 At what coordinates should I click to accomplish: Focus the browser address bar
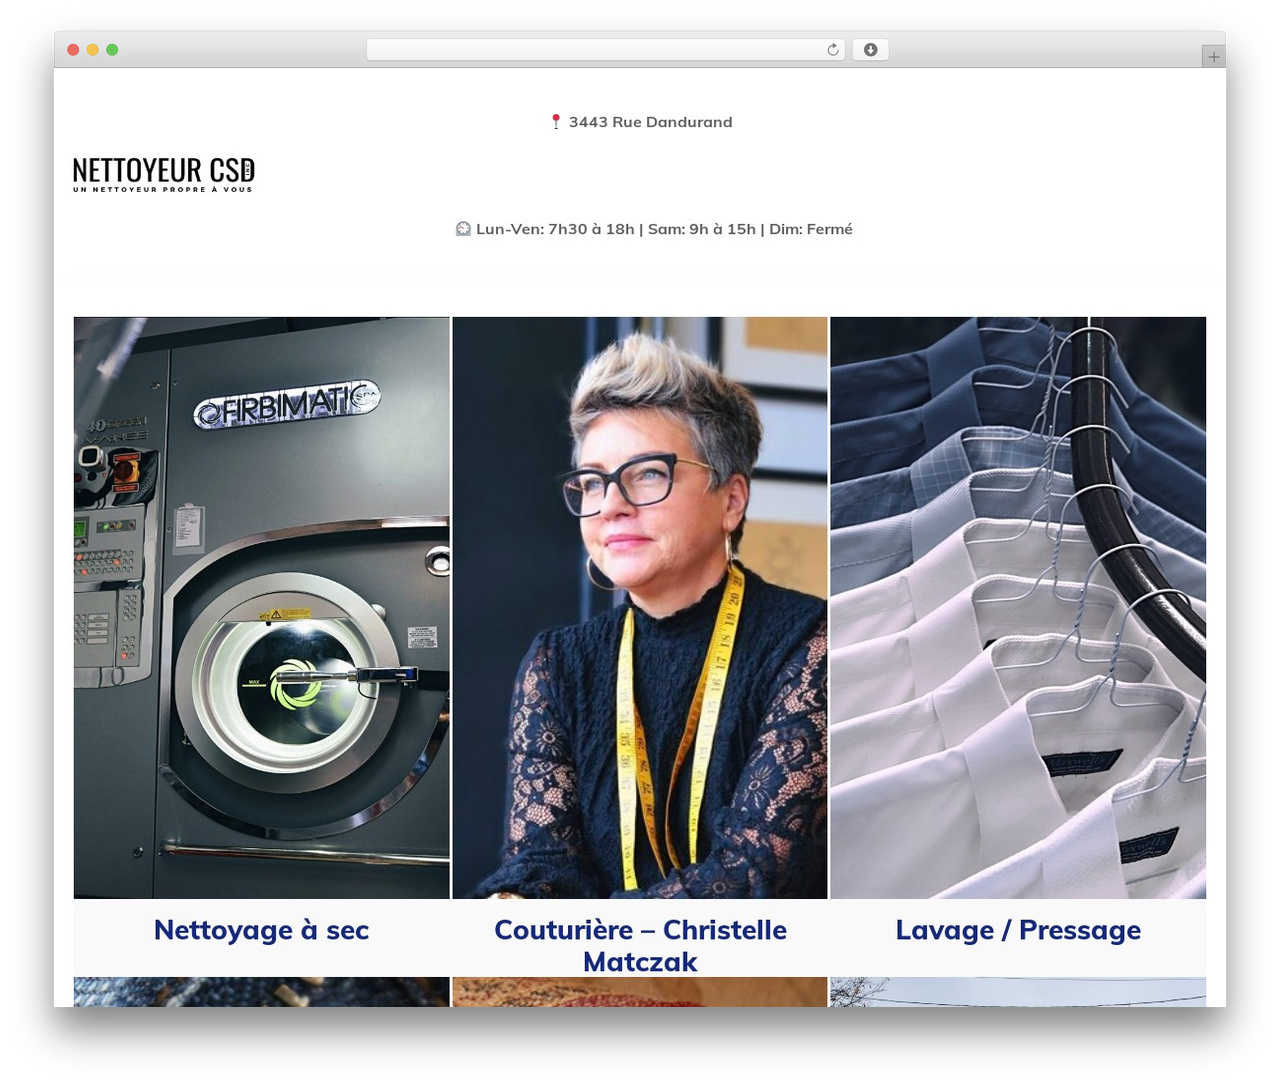click(606, 50)
